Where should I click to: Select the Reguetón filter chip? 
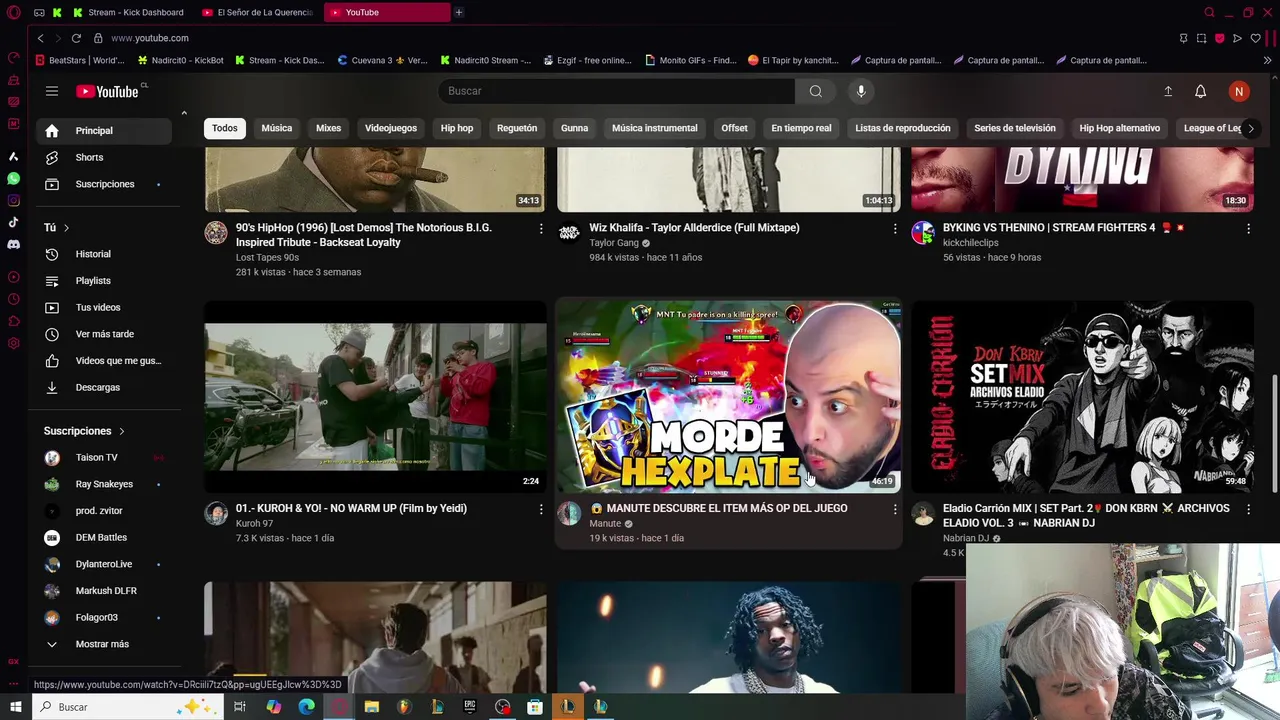(517, 128)
